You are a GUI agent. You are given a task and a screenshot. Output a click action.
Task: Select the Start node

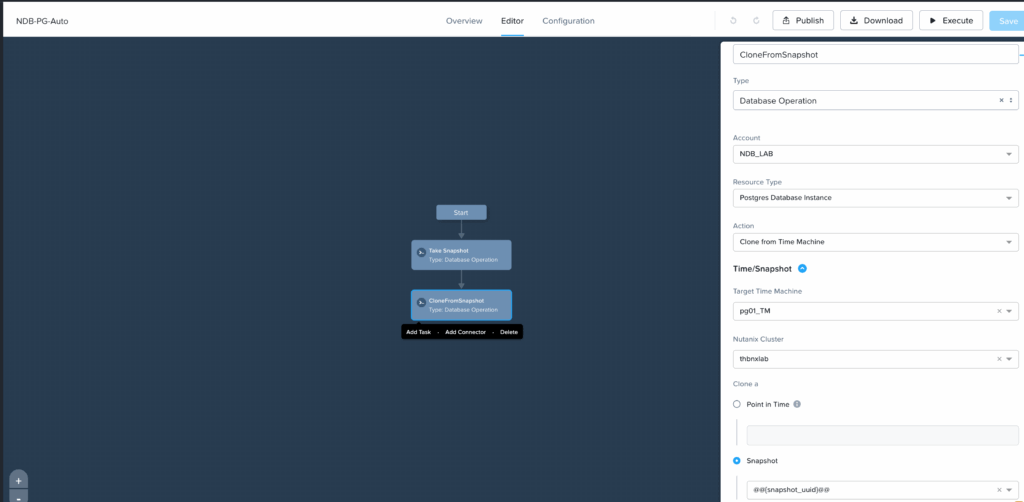pyautogui.click(x=461, y=212)
